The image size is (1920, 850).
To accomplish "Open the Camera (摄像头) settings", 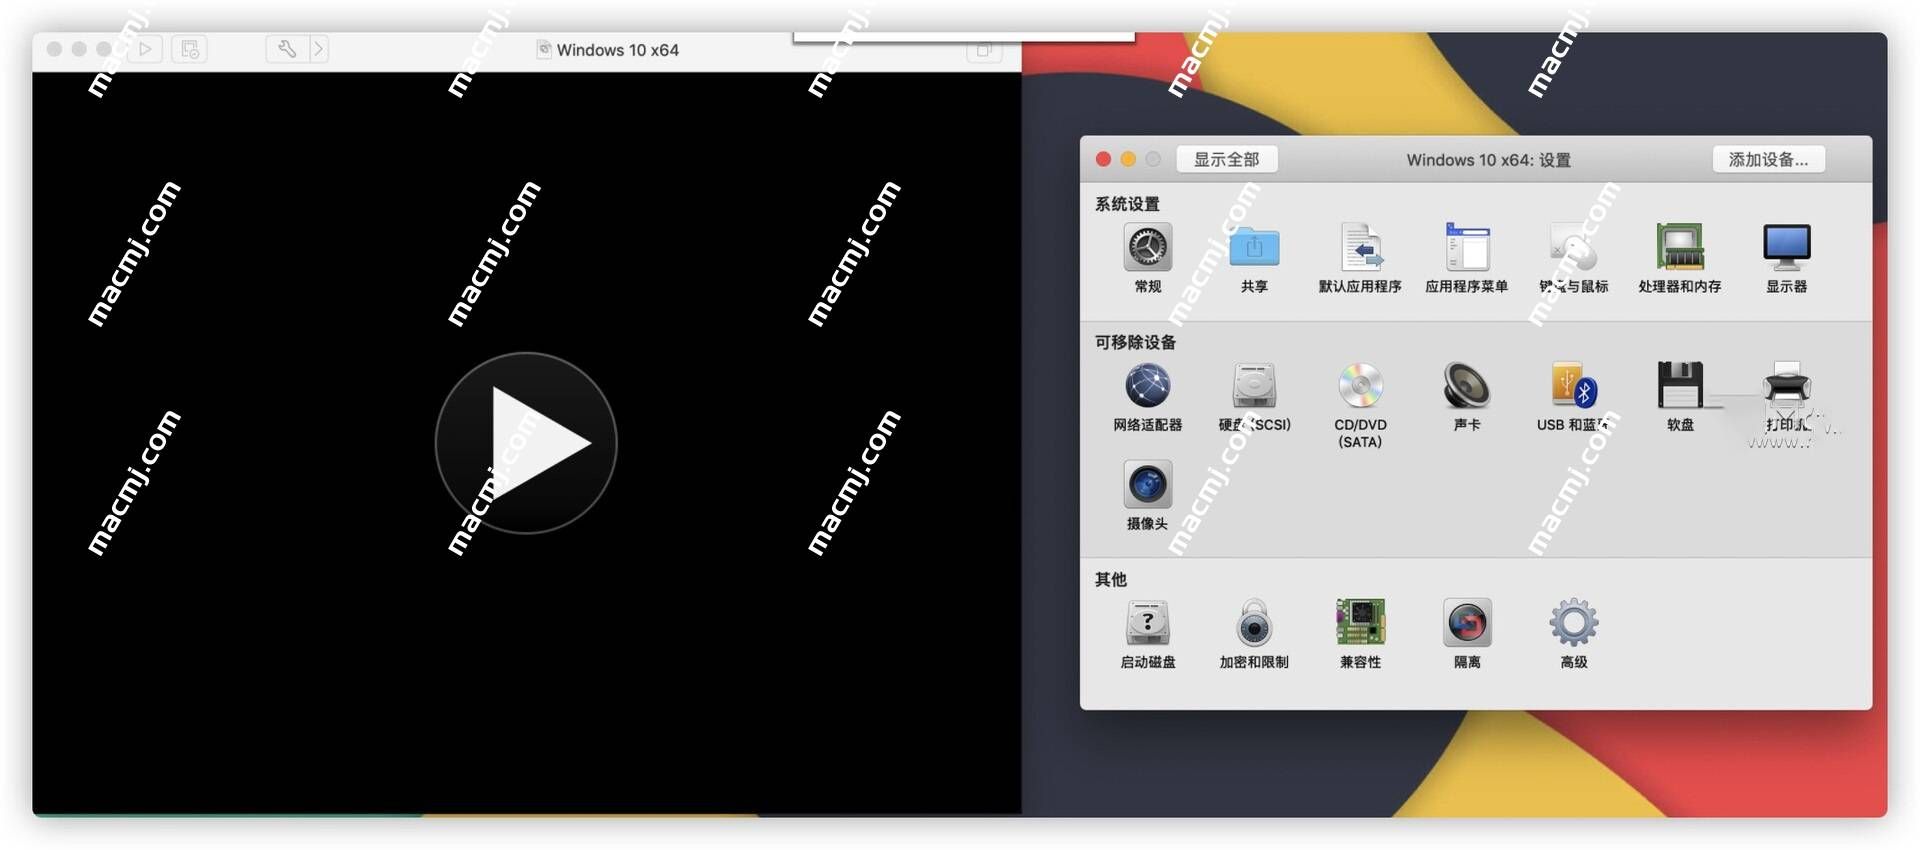I will coord(1147,485).
